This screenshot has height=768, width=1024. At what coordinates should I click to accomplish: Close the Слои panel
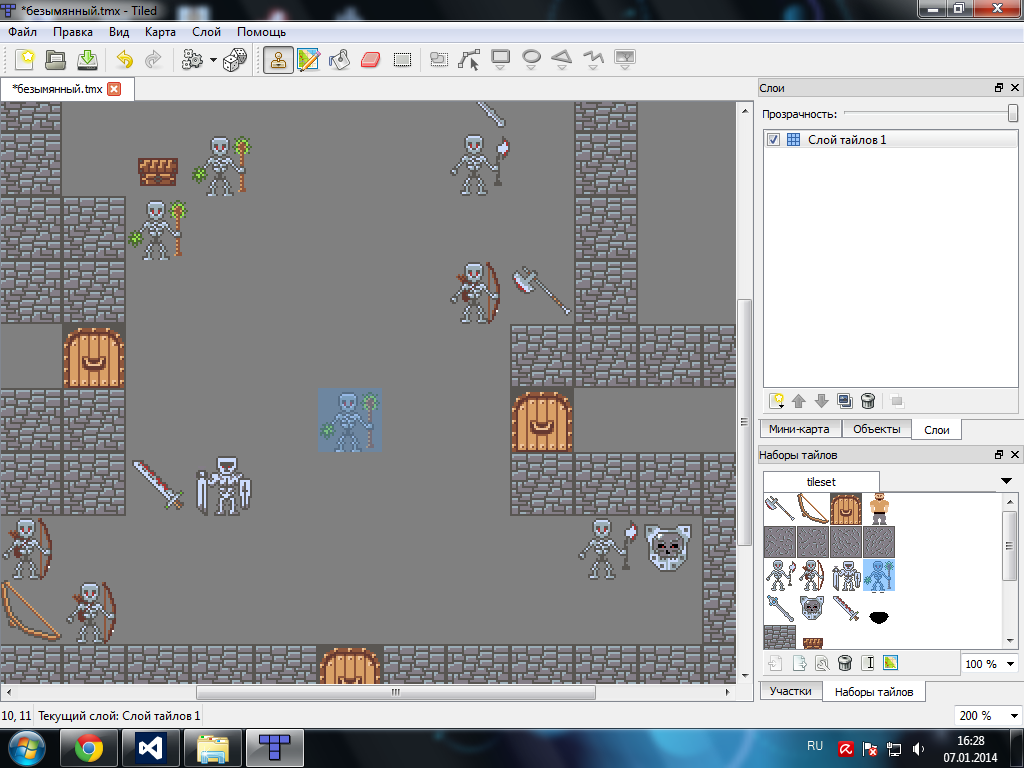tap(1015, 88)
